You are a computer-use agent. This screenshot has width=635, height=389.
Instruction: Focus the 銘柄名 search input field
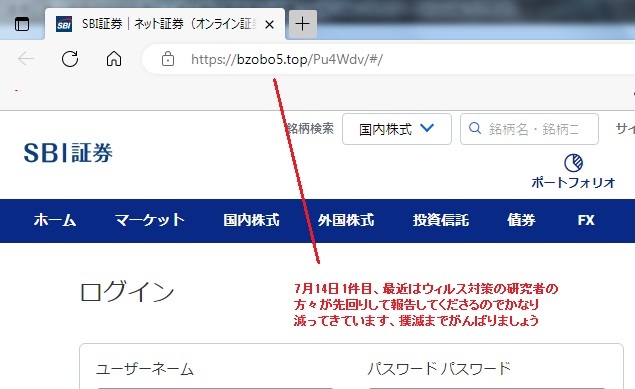[x=529, y=129]
